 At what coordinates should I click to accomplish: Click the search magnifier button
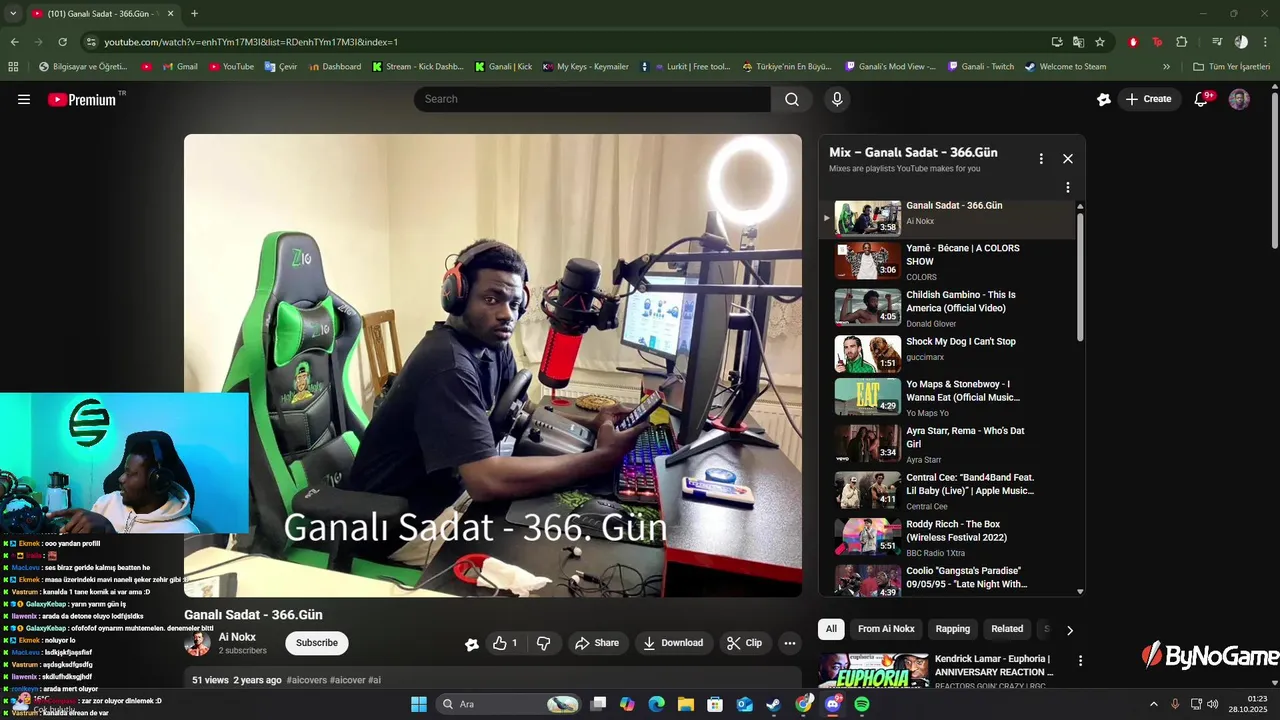(x=792, y=99)
